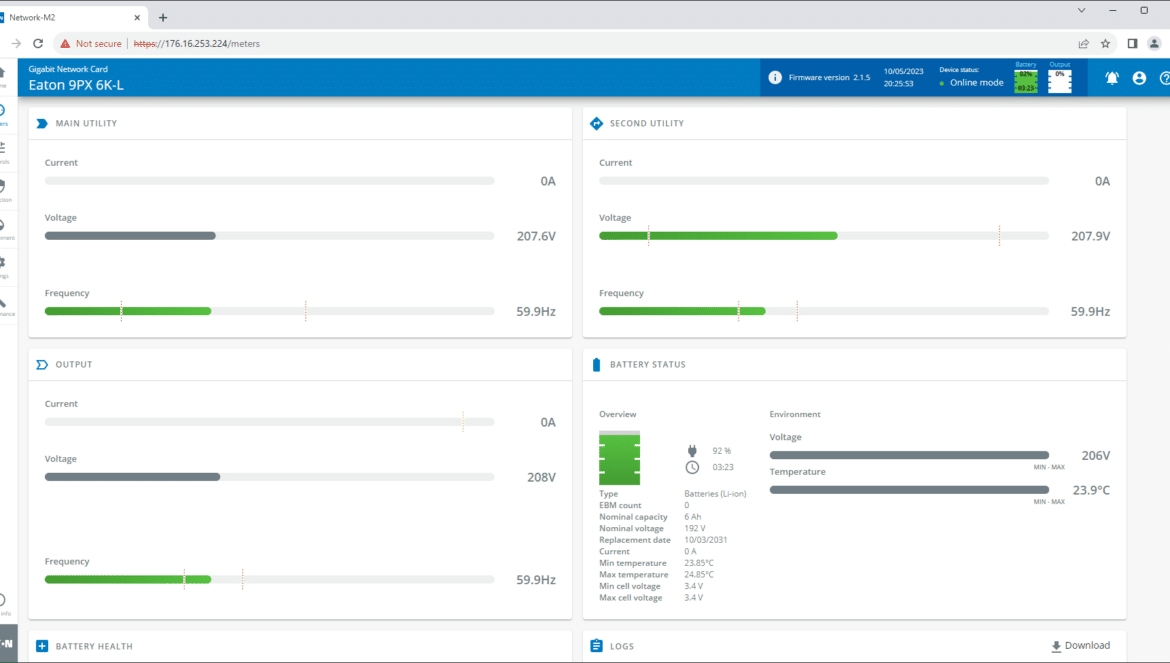Image resolution: width=1170 pixels, height=663 pixels.
Task: Expand the Battery Health plus icon
Action: click(42, 646)
